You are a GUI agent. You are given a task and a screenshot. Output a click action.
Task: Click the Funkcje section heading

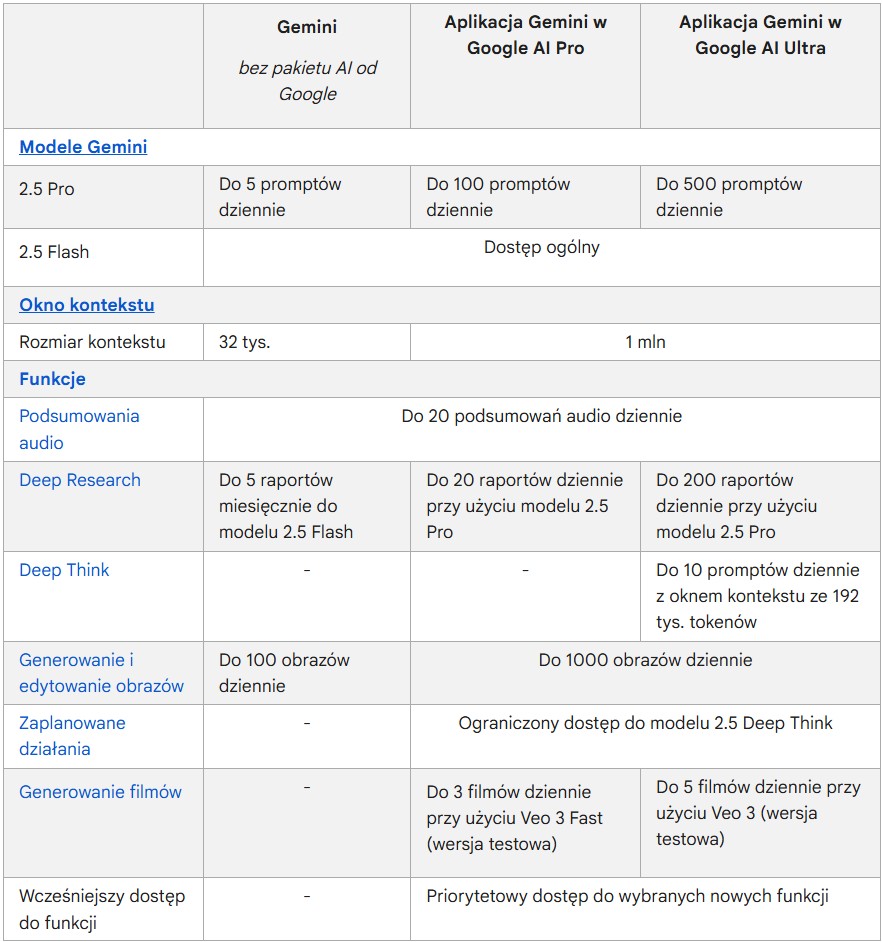point(52,379)
